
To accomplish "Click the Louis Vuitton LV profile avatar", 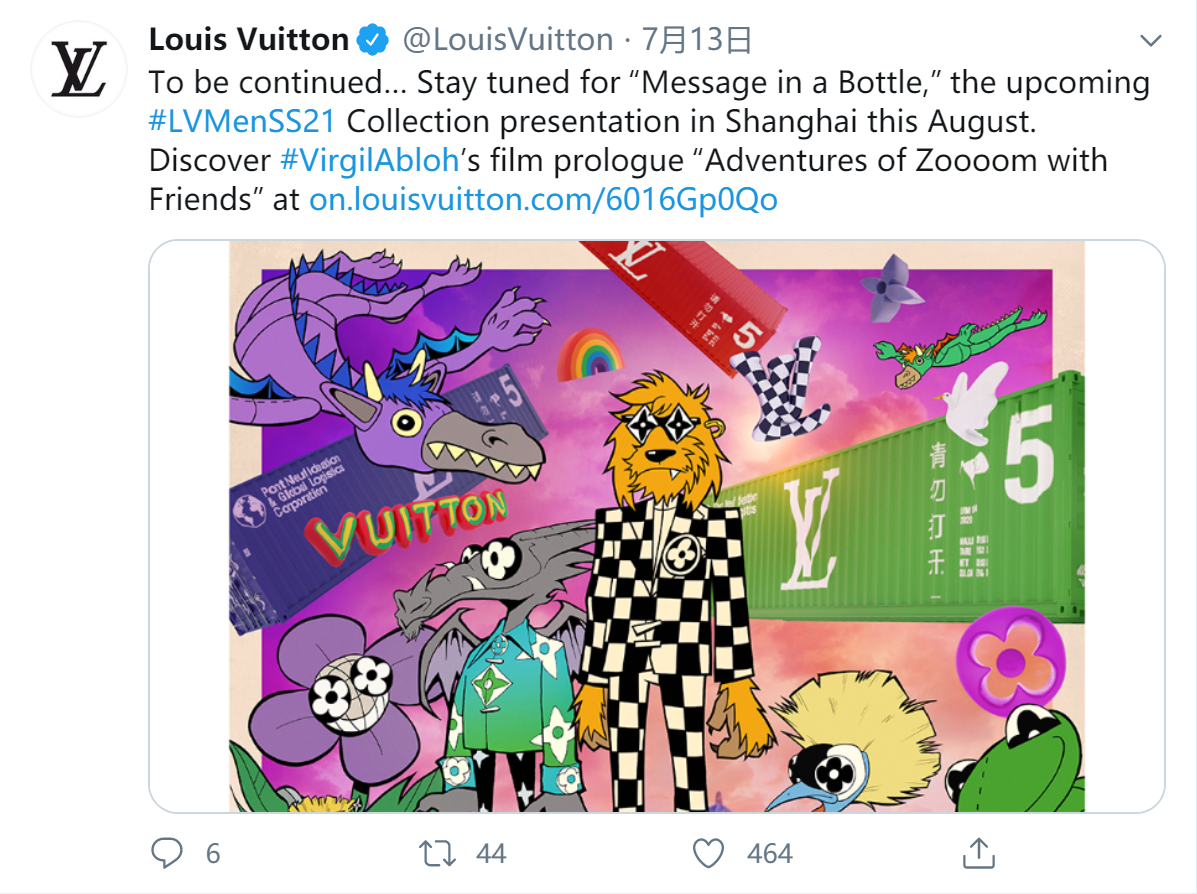I will point(79,69).
